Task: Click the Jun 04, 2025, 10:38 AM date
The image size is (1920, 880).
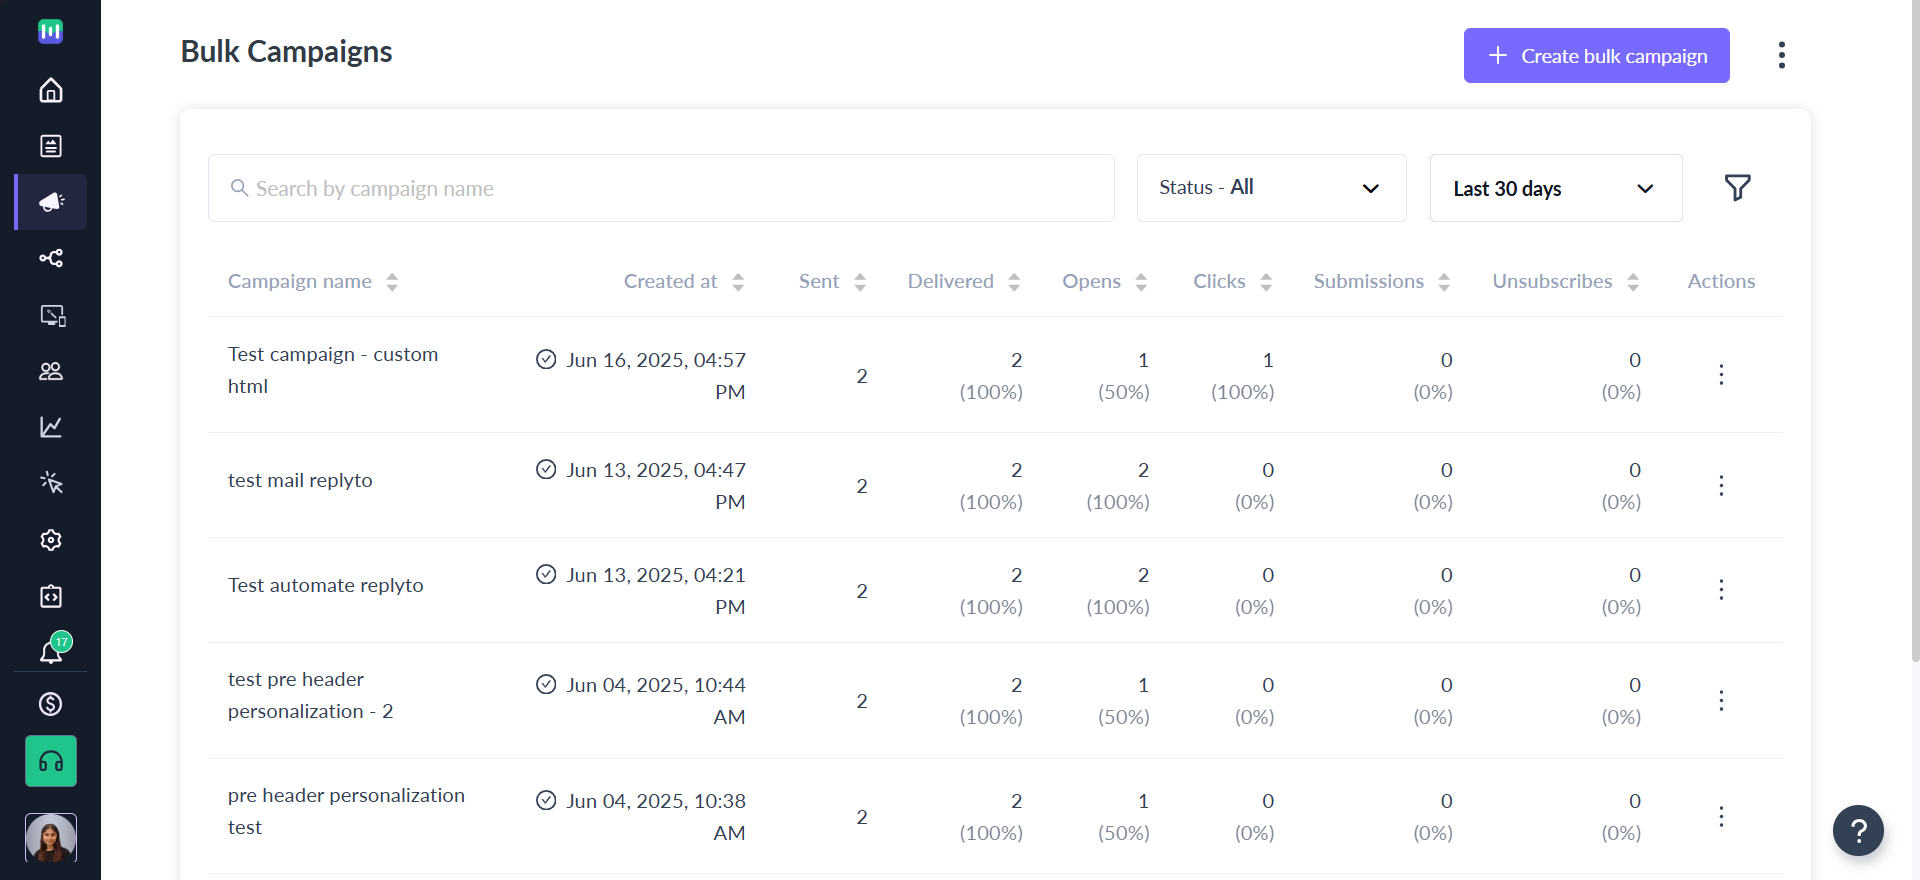Action: click(656, 817)
